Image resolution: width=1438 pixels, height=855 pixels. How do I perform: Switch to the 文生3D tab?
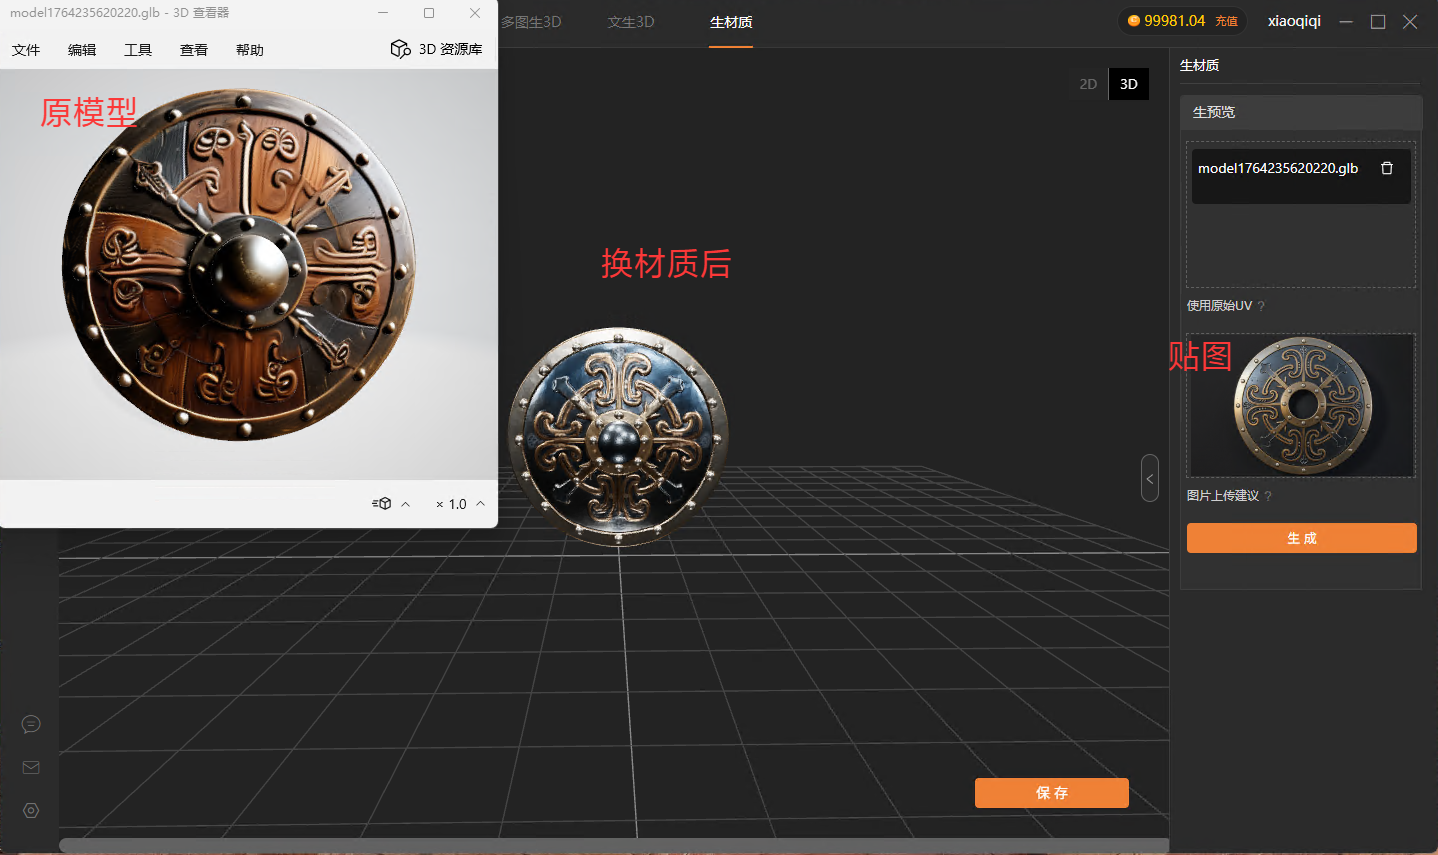pos(631,22)
